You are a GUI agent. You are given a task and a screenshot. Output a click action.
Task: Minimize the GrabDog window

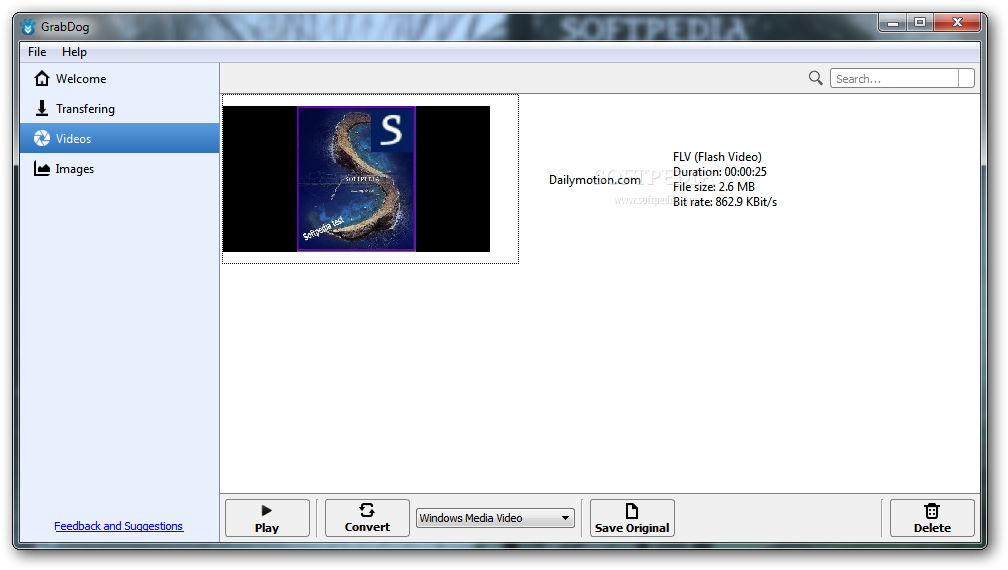point(893,22)
